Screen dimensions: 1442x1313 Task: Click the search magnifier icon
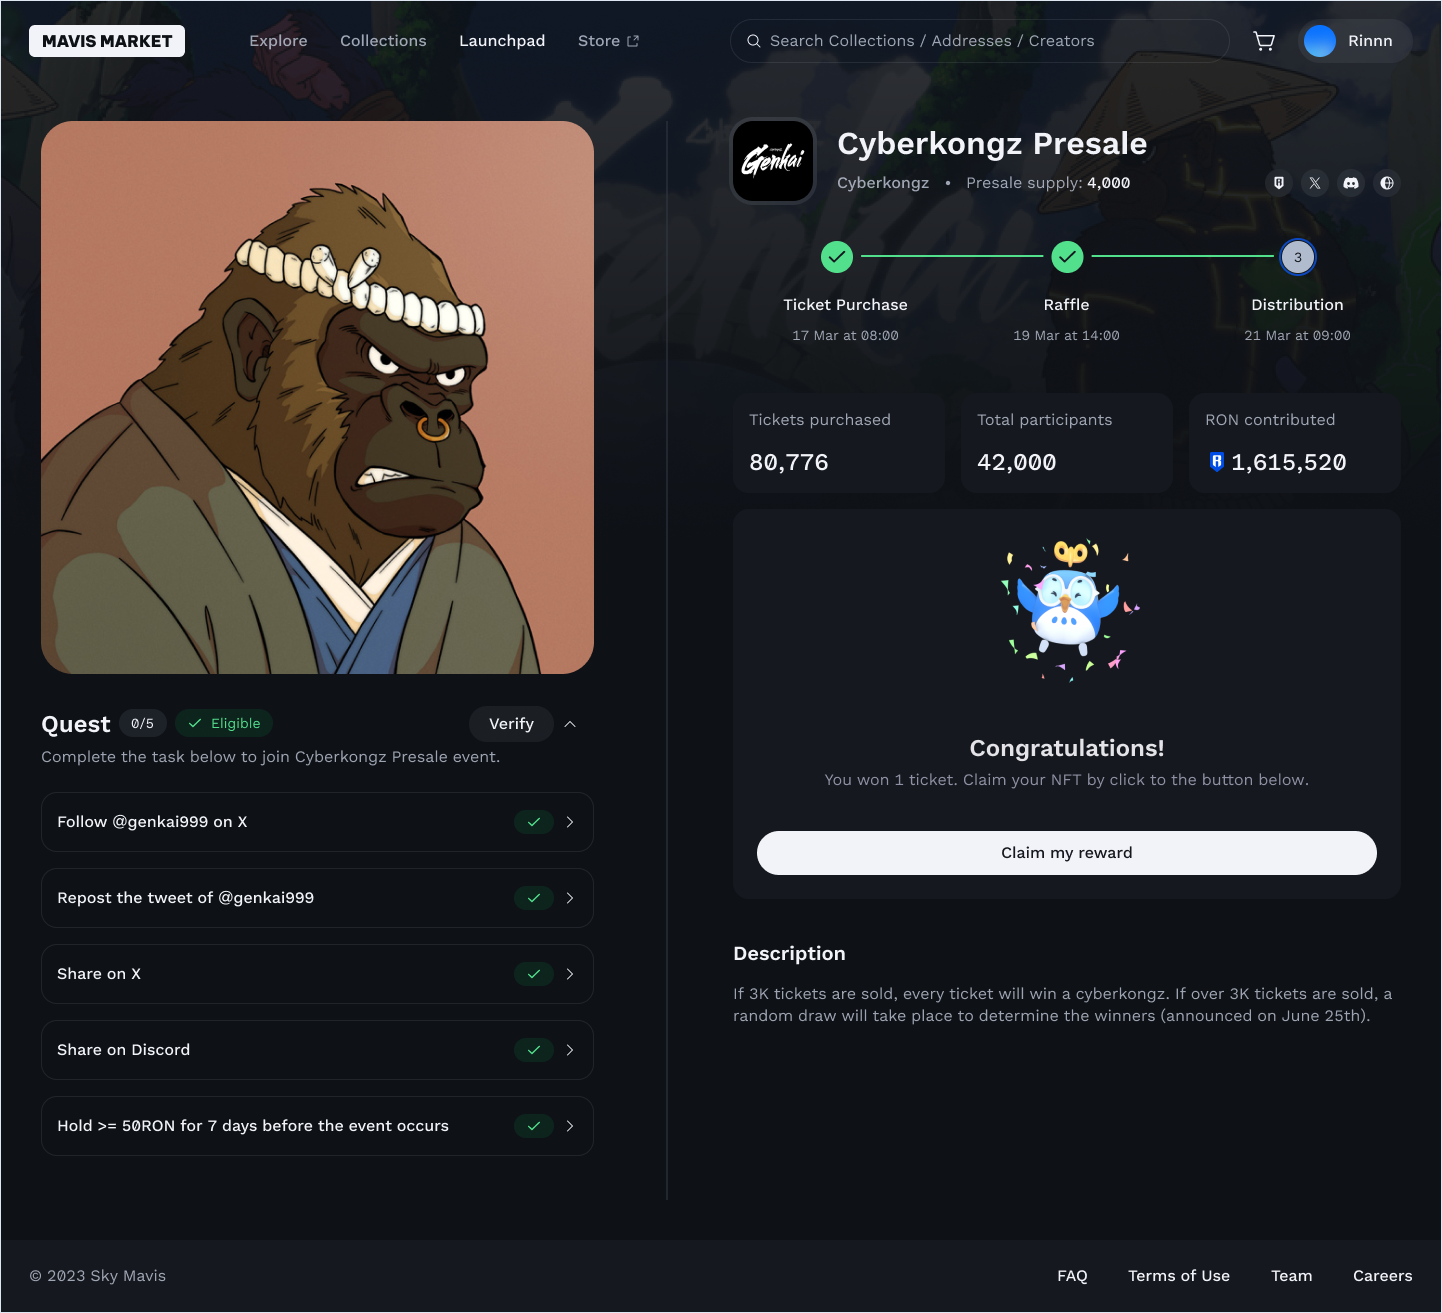click(754, 41)
